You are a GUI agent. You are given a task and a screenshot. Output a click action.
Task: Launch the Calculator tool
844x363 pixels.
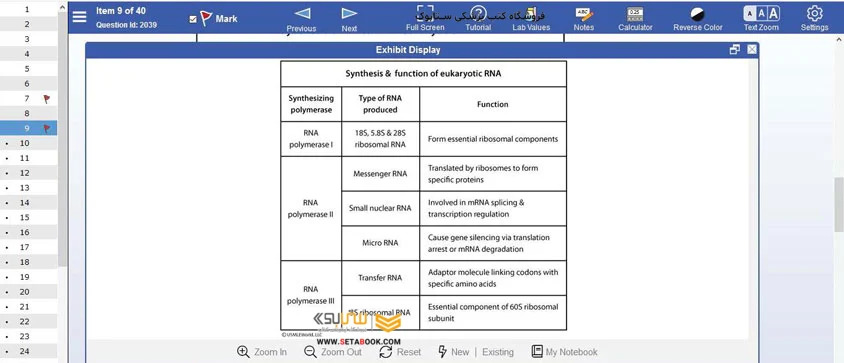[x=635, y=19]
